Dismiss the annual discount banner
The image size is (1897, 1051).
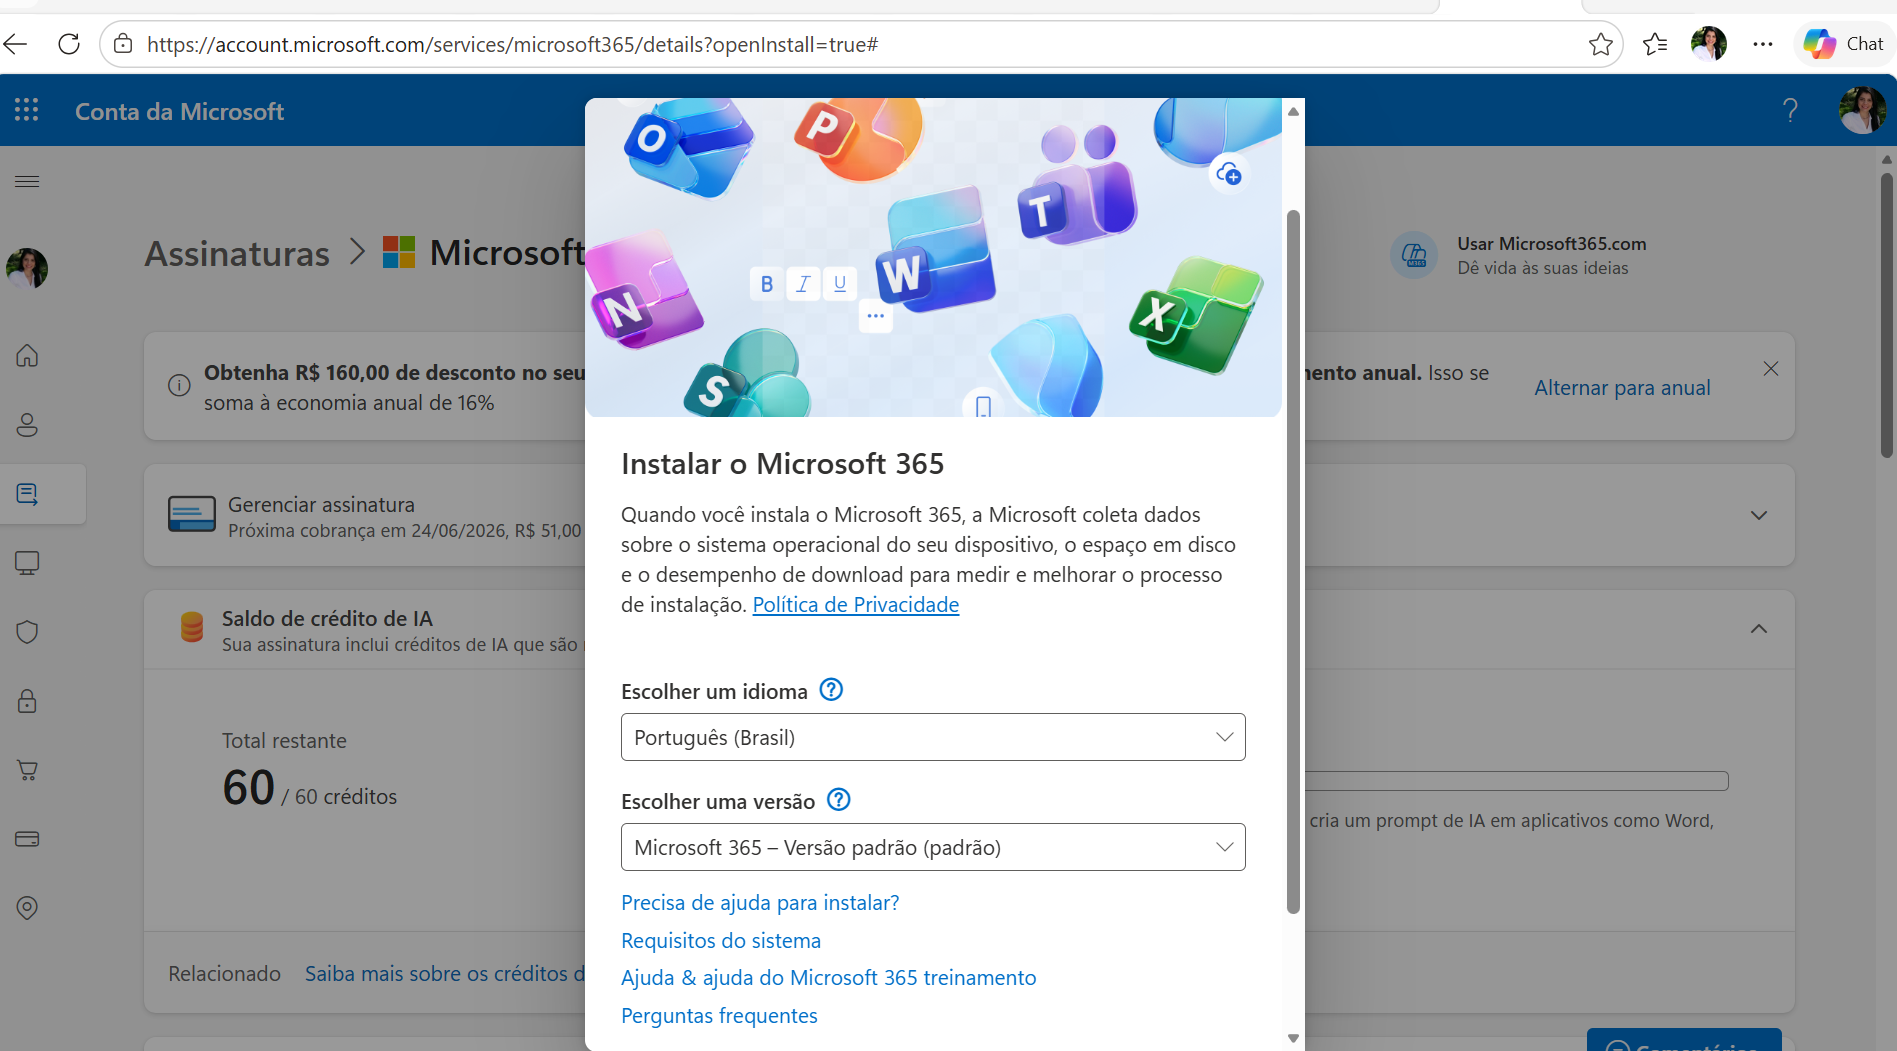pos(1770,369)
